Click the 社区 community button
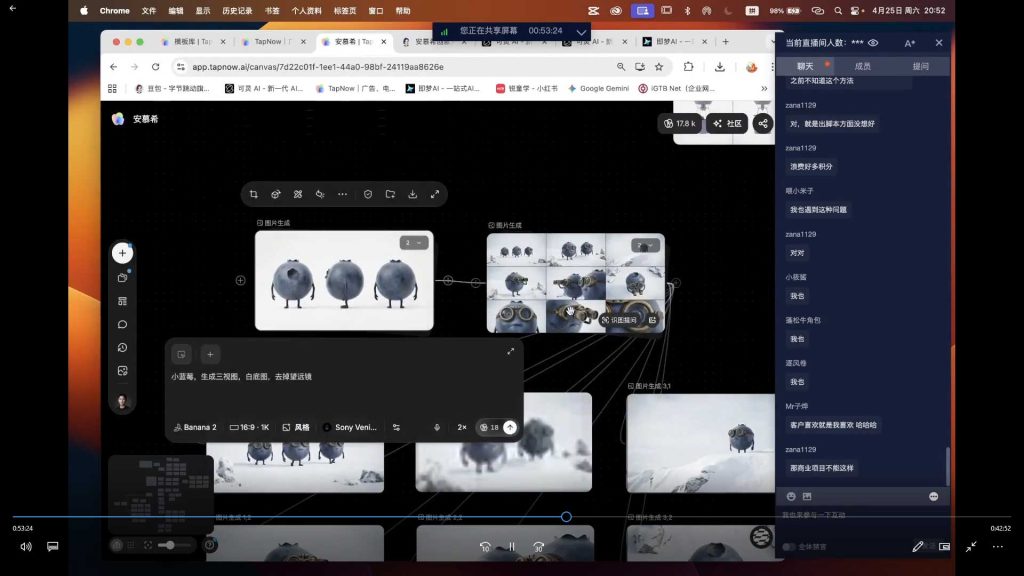 (x=727, y=123)
